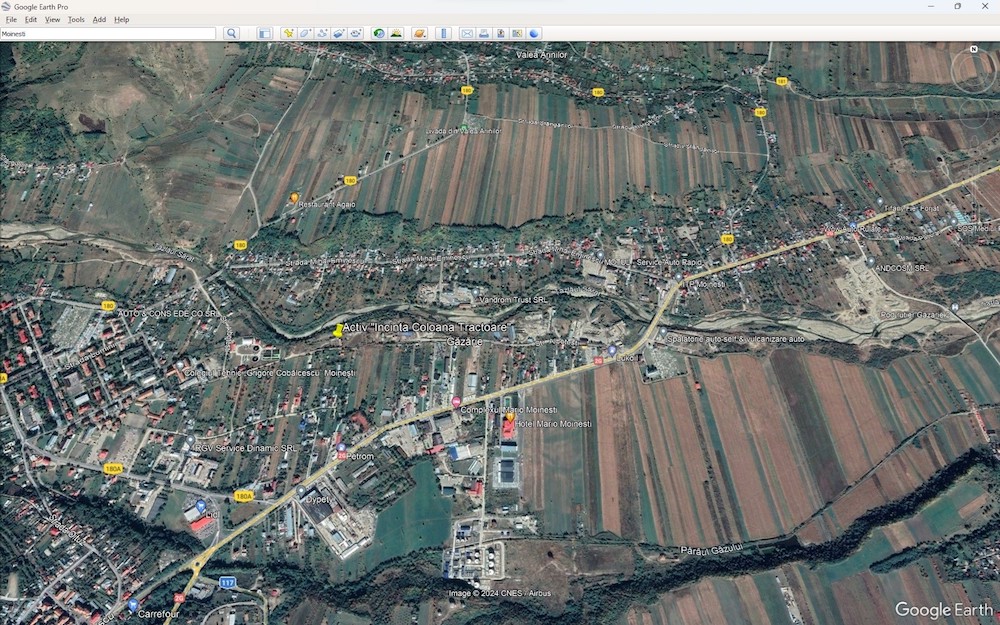Select the Add Path tool
The image size is (1000, 625).
[x=322, y=33]
